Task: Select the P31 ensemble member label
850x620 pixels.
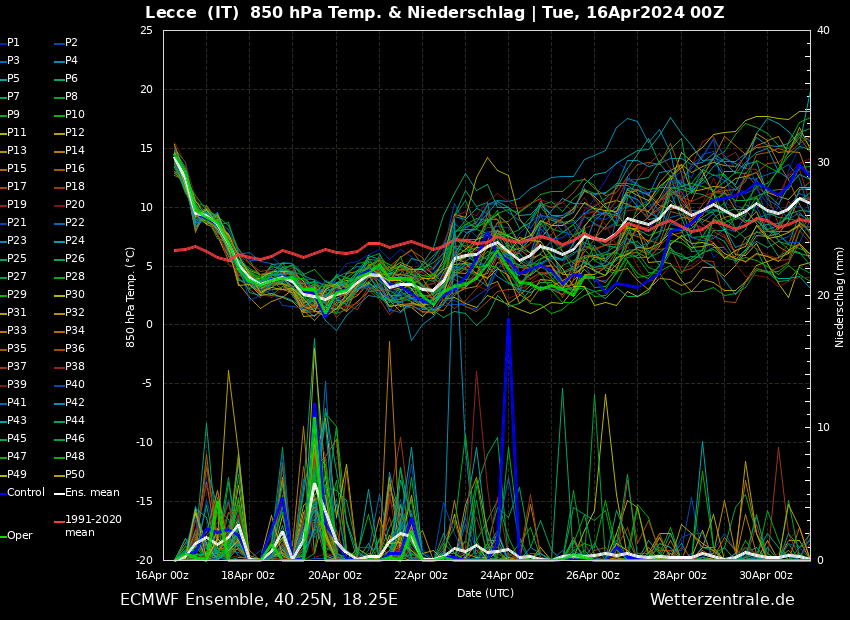Action: [13, 312]
